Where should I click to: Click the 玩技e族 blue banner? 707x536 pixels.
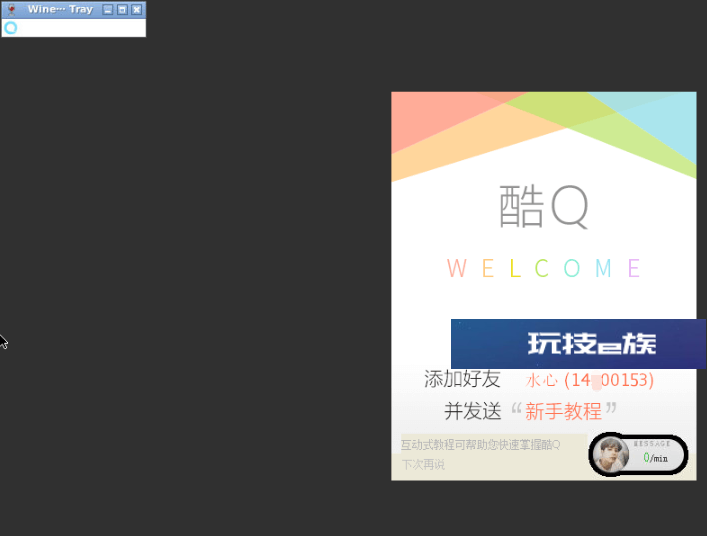pyautogui.click(x=578, y=344)
